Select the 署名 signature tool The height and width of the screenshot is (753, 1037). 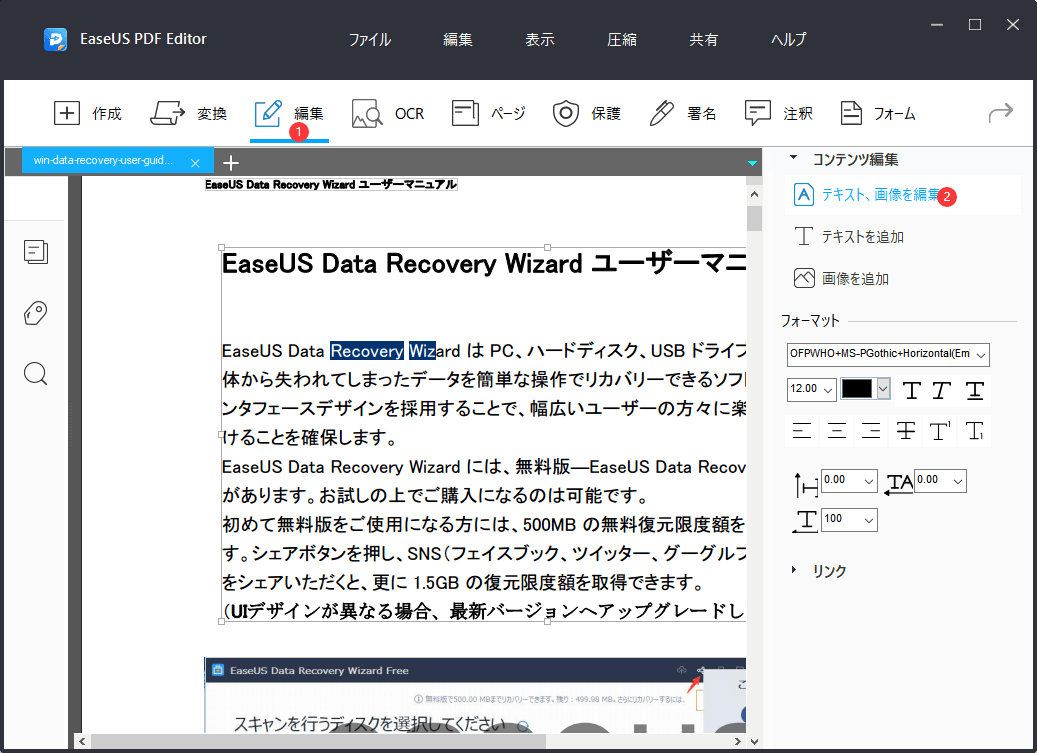681,113
